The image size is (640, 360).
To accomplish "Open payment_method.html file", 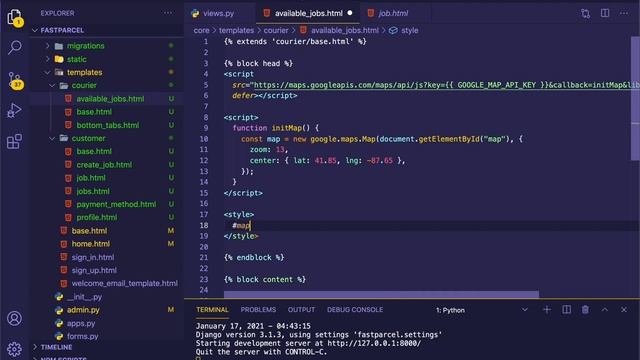I will [x=116, y=204].
